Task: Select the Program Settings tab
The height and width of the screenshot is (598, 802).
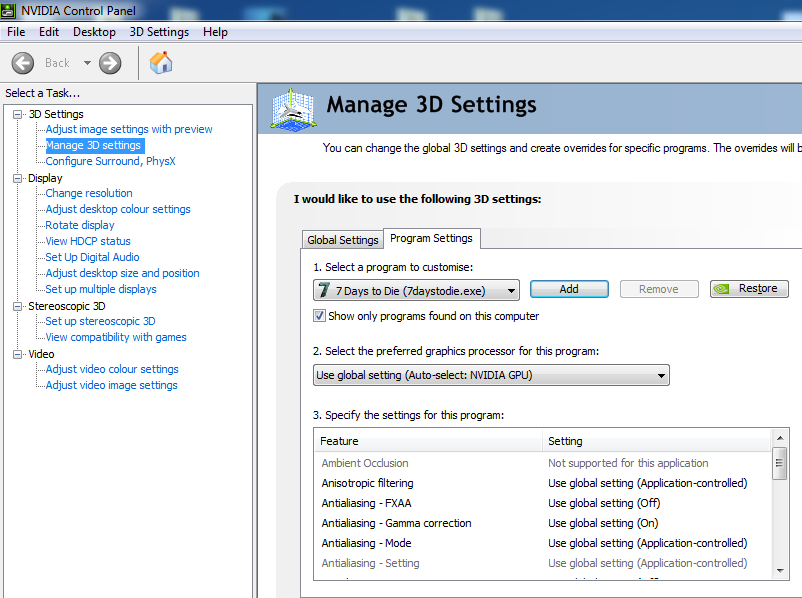Action: (x=431, y=238)
